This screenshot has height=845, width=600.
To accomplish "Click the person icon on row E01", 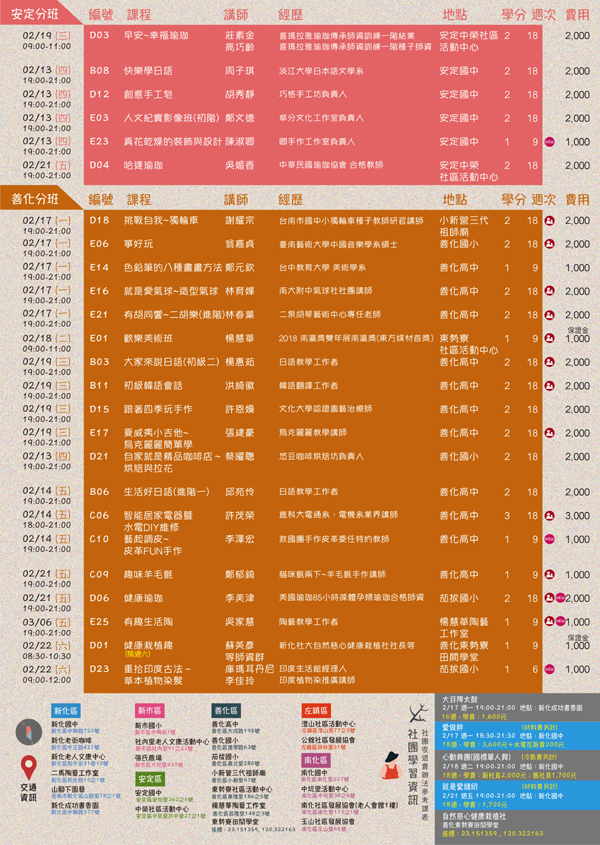I will (x=549, y=338).
